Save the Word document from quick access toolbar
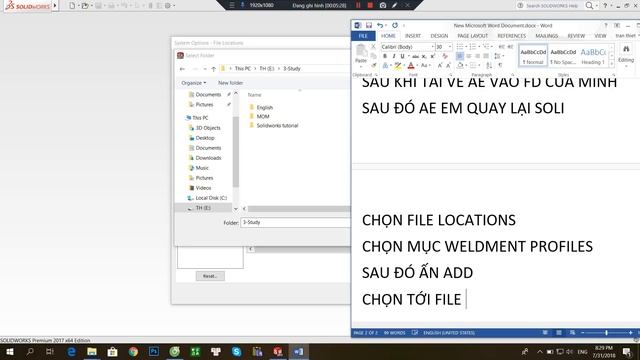Viewport: 640px width, 360px height. [369, 25]
